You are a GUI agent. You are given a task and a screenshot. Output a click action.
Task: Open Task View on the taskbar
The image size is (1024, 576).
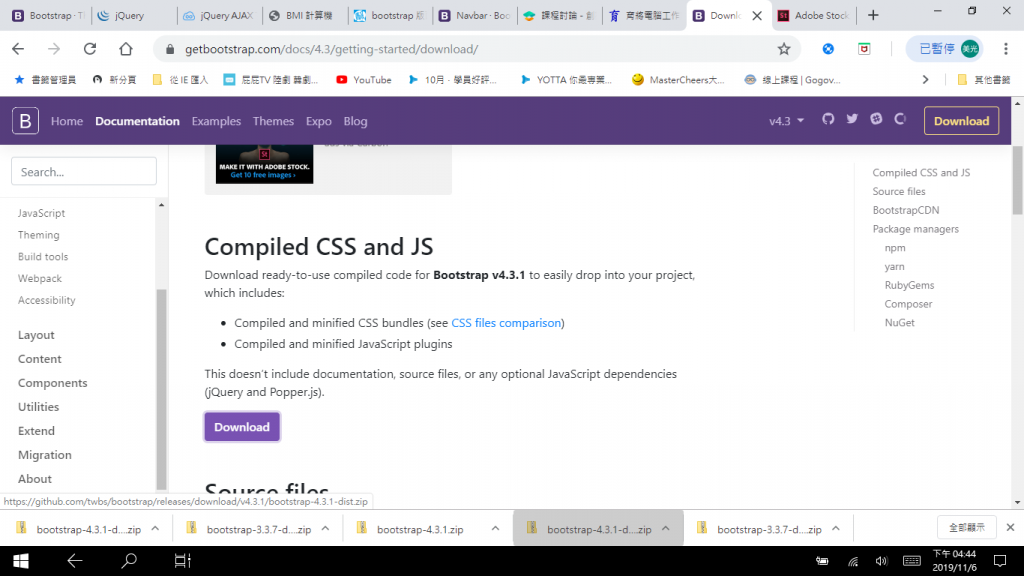pos(182,561)
